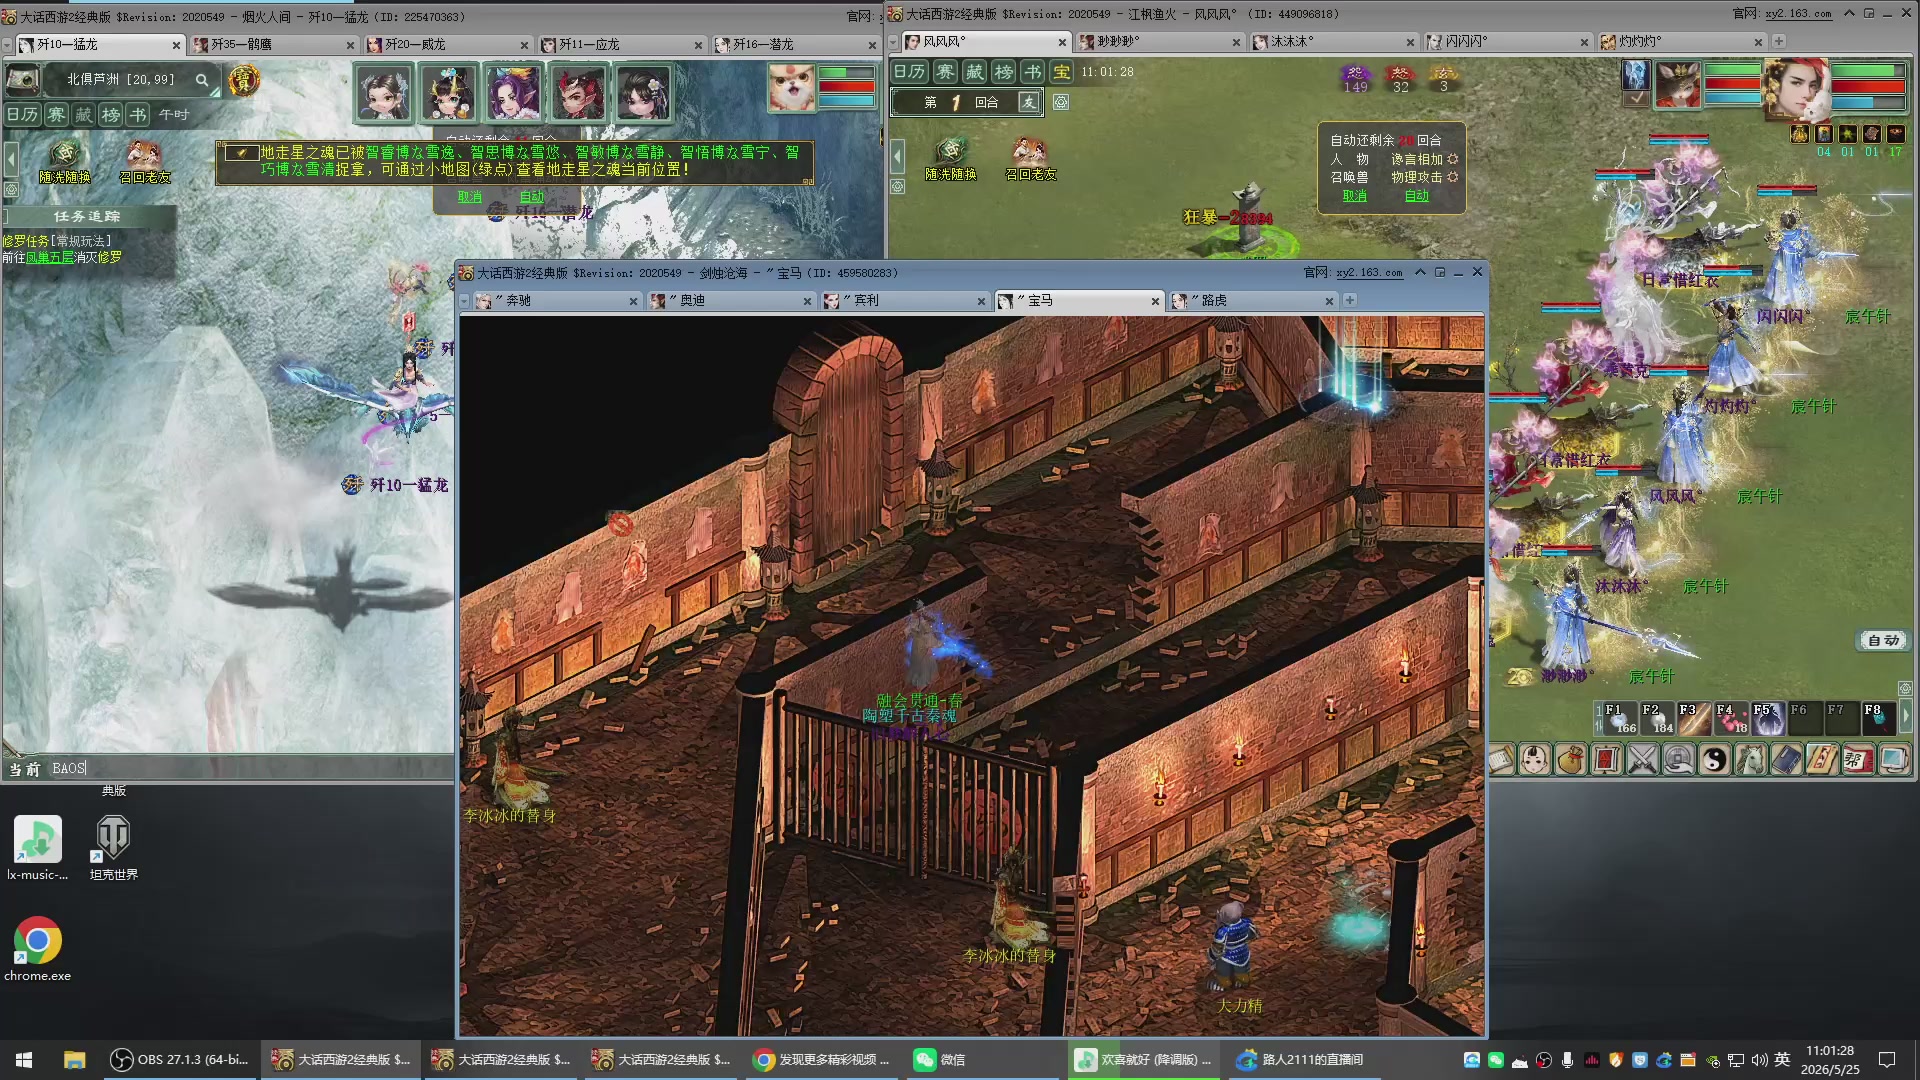Toggle the 自动 auto-battle button near skill bar

(1883, 640)
